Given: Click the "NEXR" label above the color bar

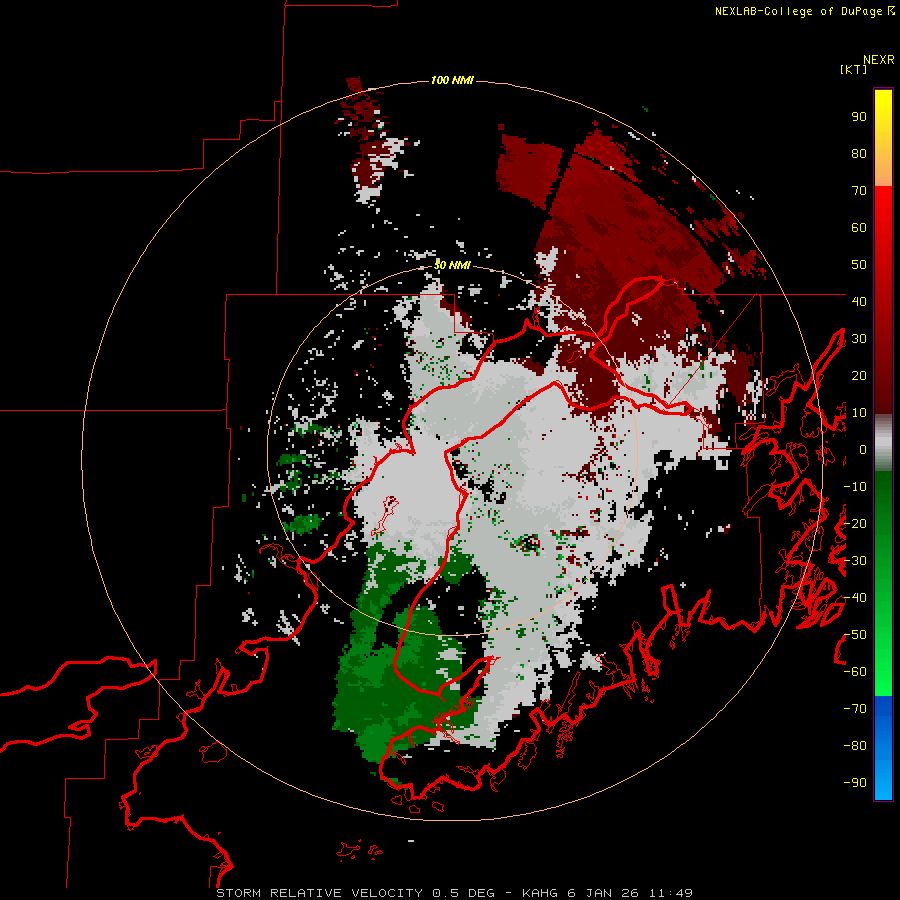Looking at the screenshot, I should pyautogui.click(x=879, y=60).
